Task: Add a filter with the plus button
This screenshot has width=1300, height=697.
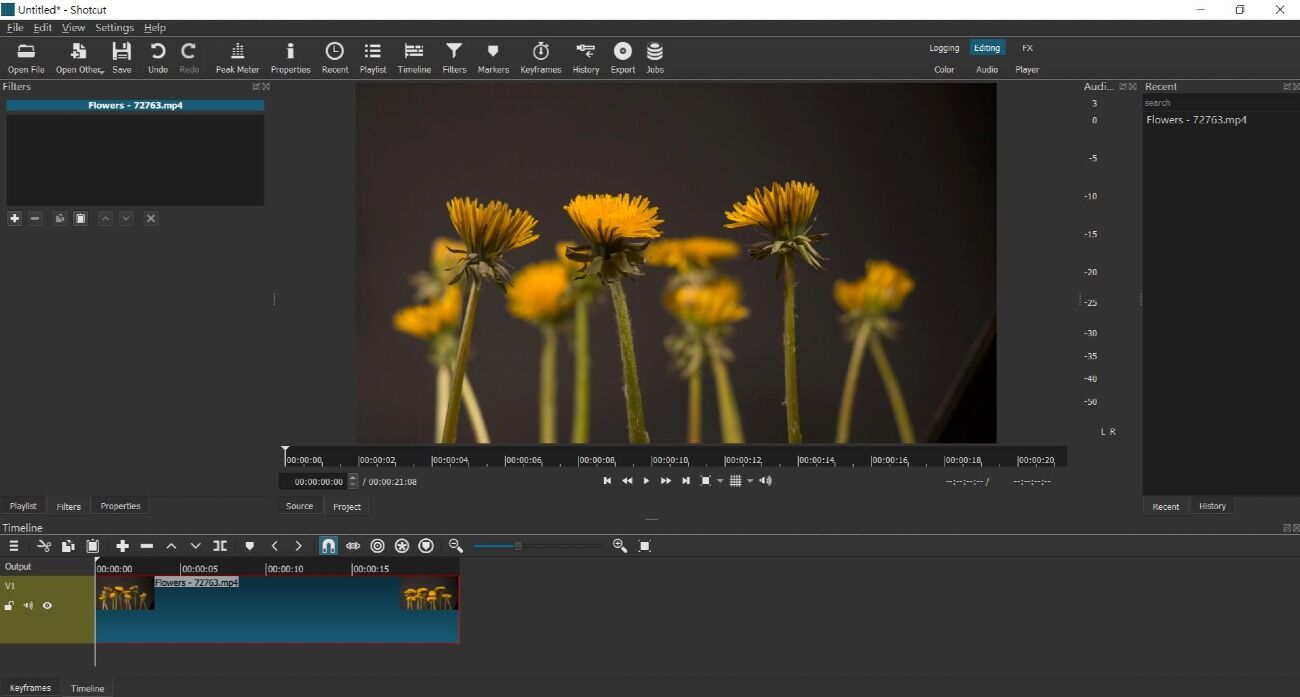Action: [14, 218]
